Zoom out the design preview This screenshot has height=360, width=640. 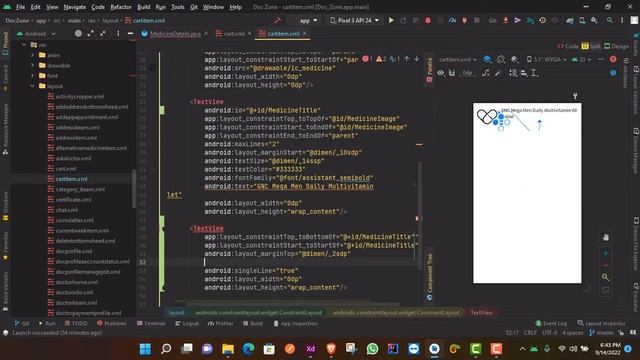(606, 265)
